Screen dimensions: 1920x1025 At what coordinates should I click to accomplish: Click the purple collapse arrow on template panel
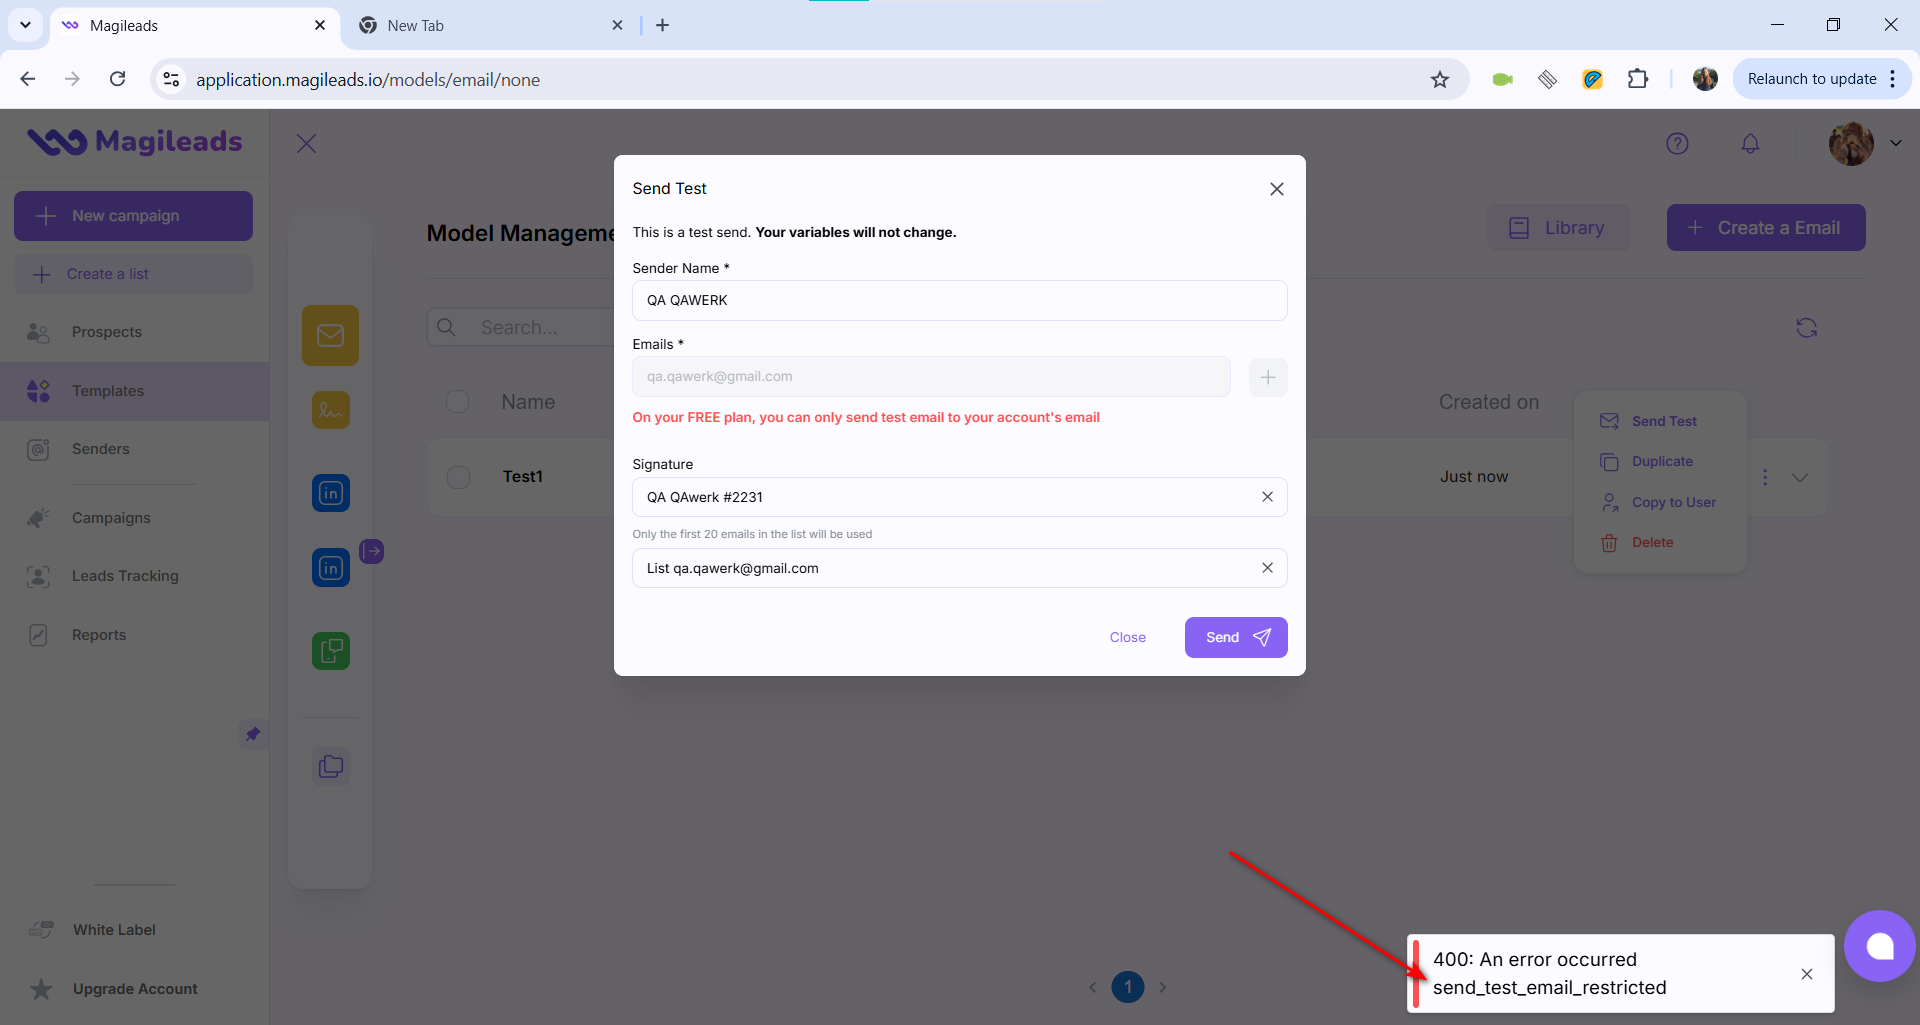tap(372, 551)
